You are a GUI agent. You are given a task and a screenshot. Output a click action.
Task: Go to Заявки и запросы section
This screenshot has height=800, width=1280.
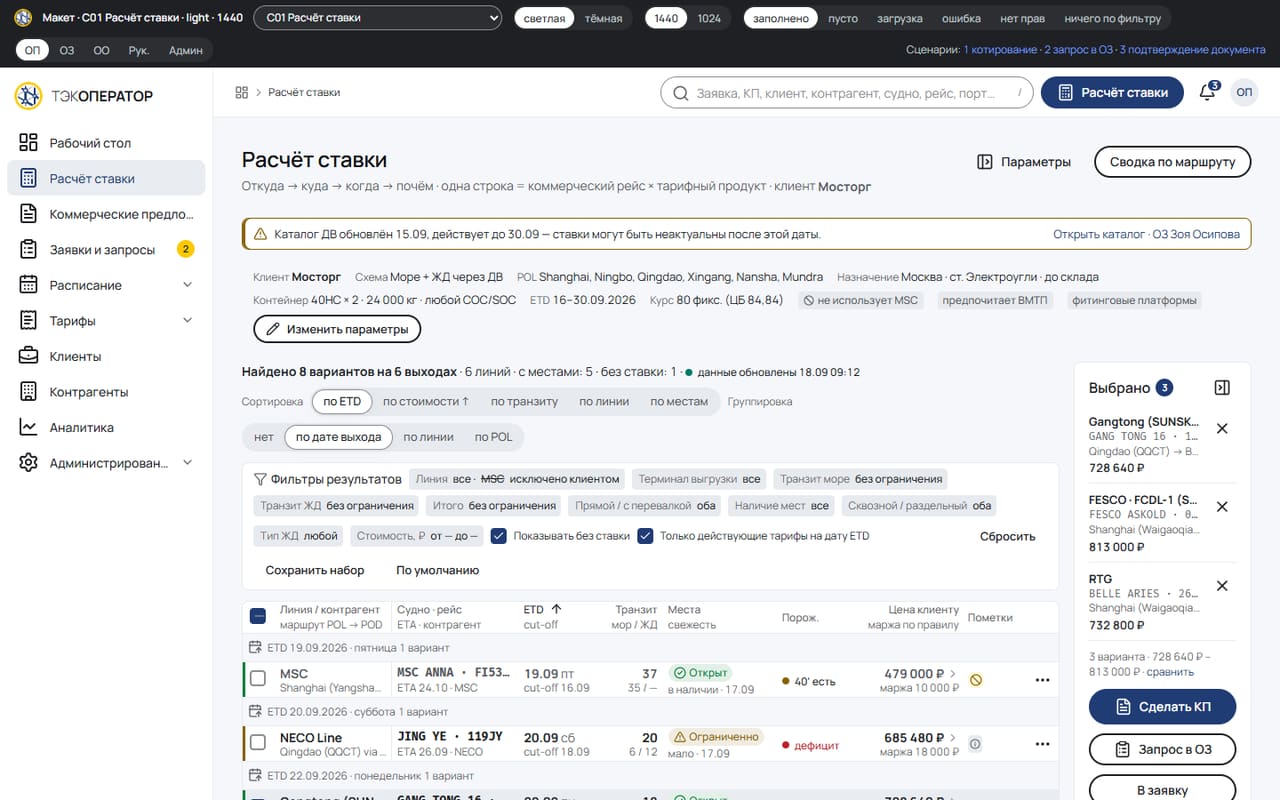pos(106,250)
